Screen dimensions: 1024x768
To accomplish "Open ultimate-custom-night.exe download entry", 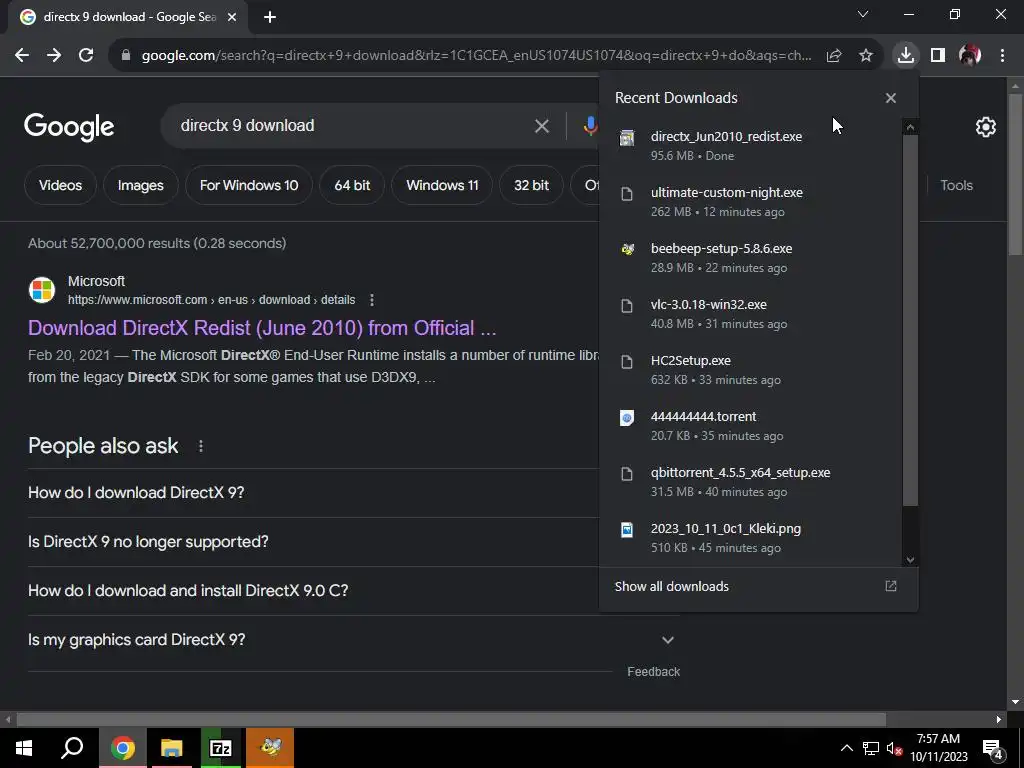I will (x=751, y=202).
